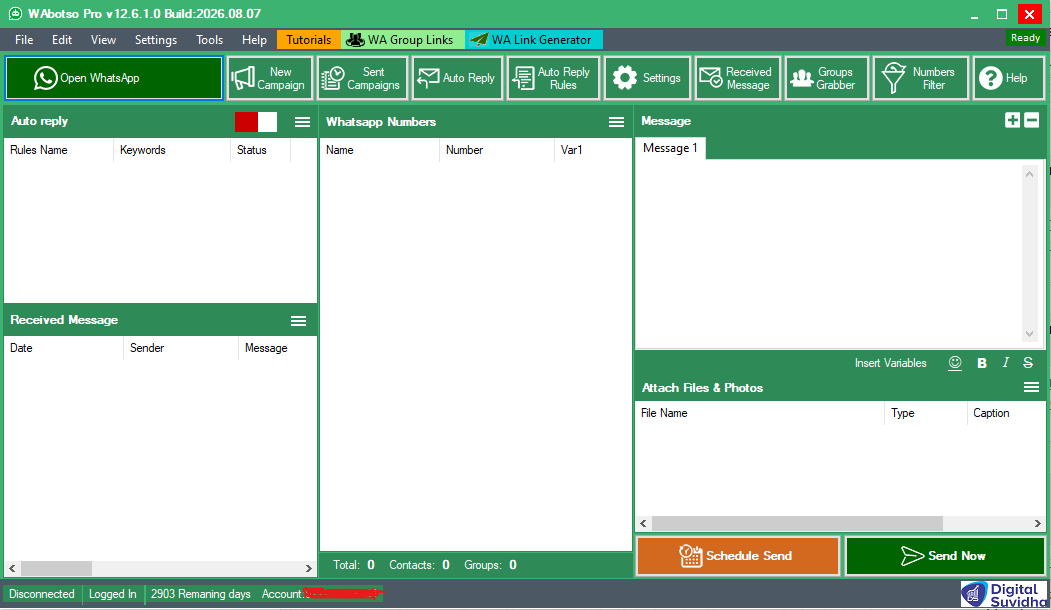
Task: Open the Settings gear toolbar button
Action: [647, 78]
